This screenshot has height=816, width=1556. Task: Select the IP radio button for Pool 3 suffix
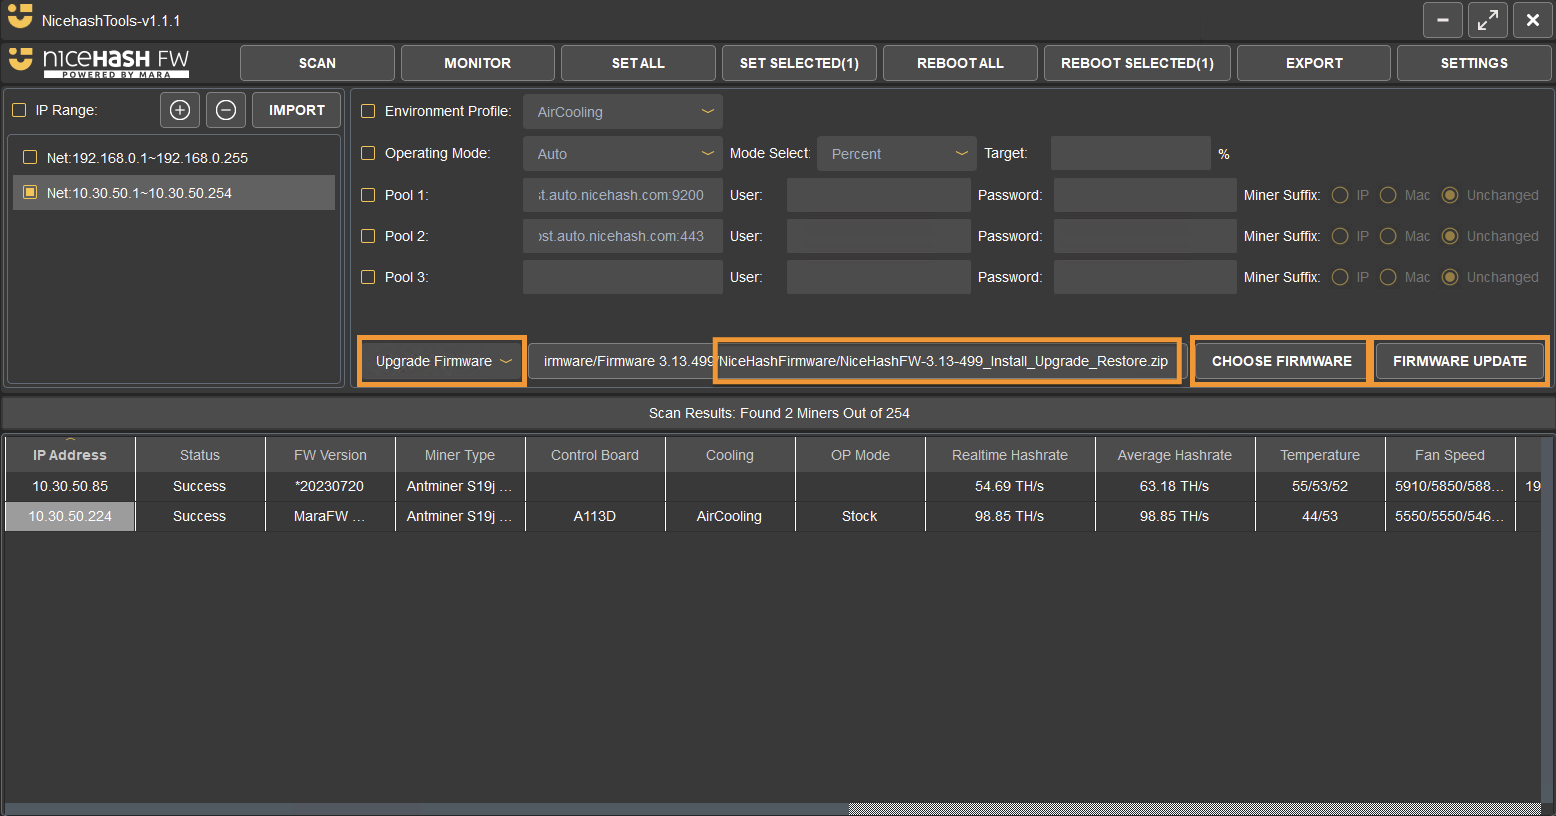(x=1340, y=277)
